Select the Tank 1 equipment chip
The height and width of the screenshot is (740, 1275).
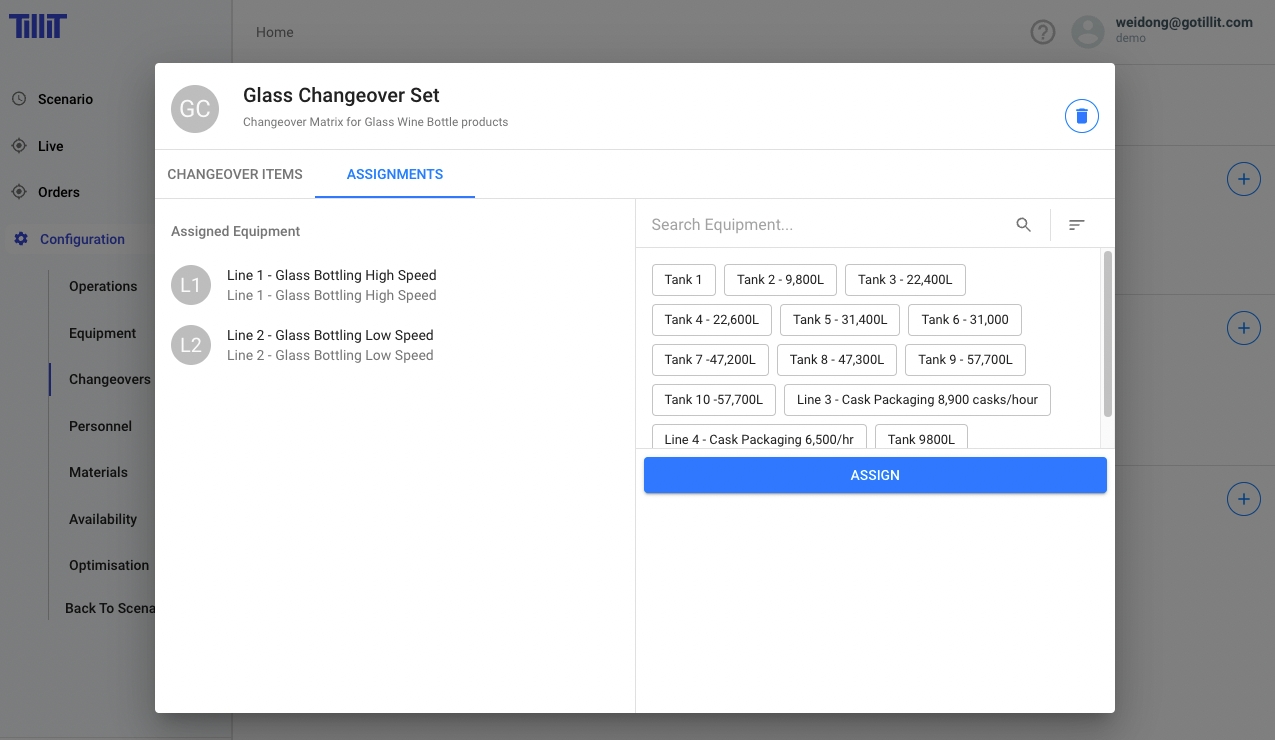click(683, 280)
